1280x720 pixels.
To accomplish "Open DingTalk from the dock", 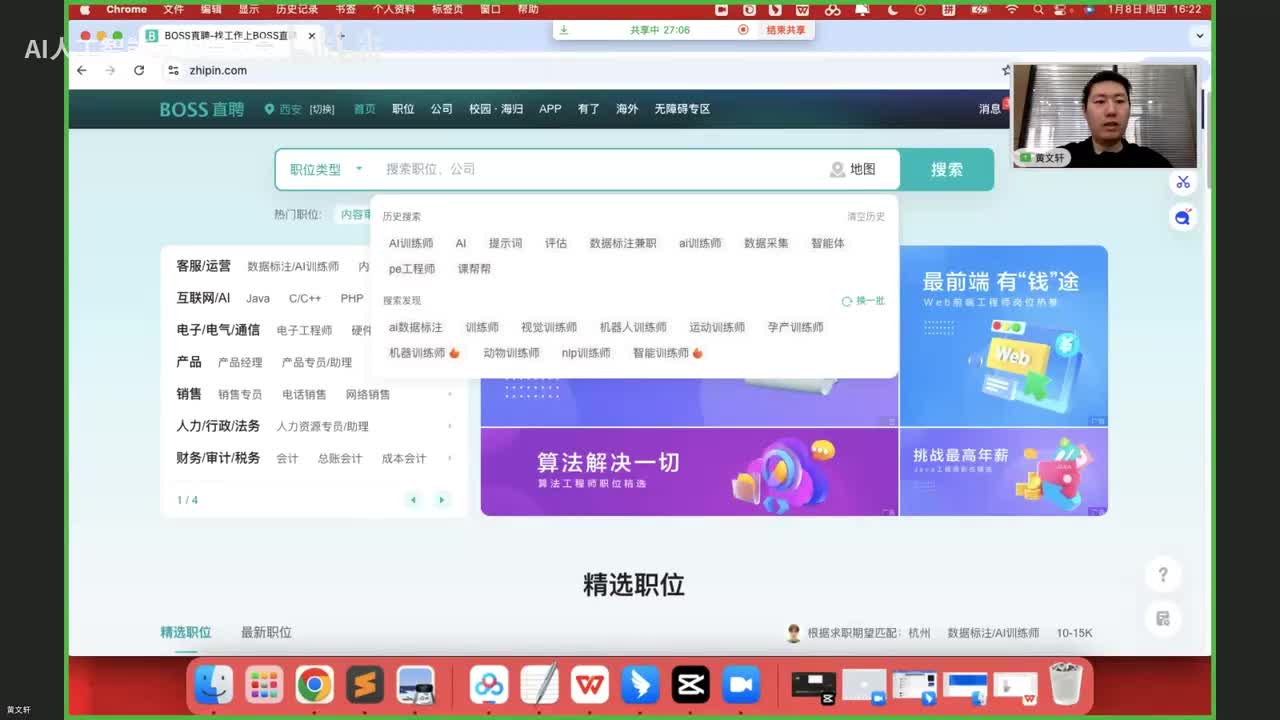I will pyautogui.click(x=641, y=685).
